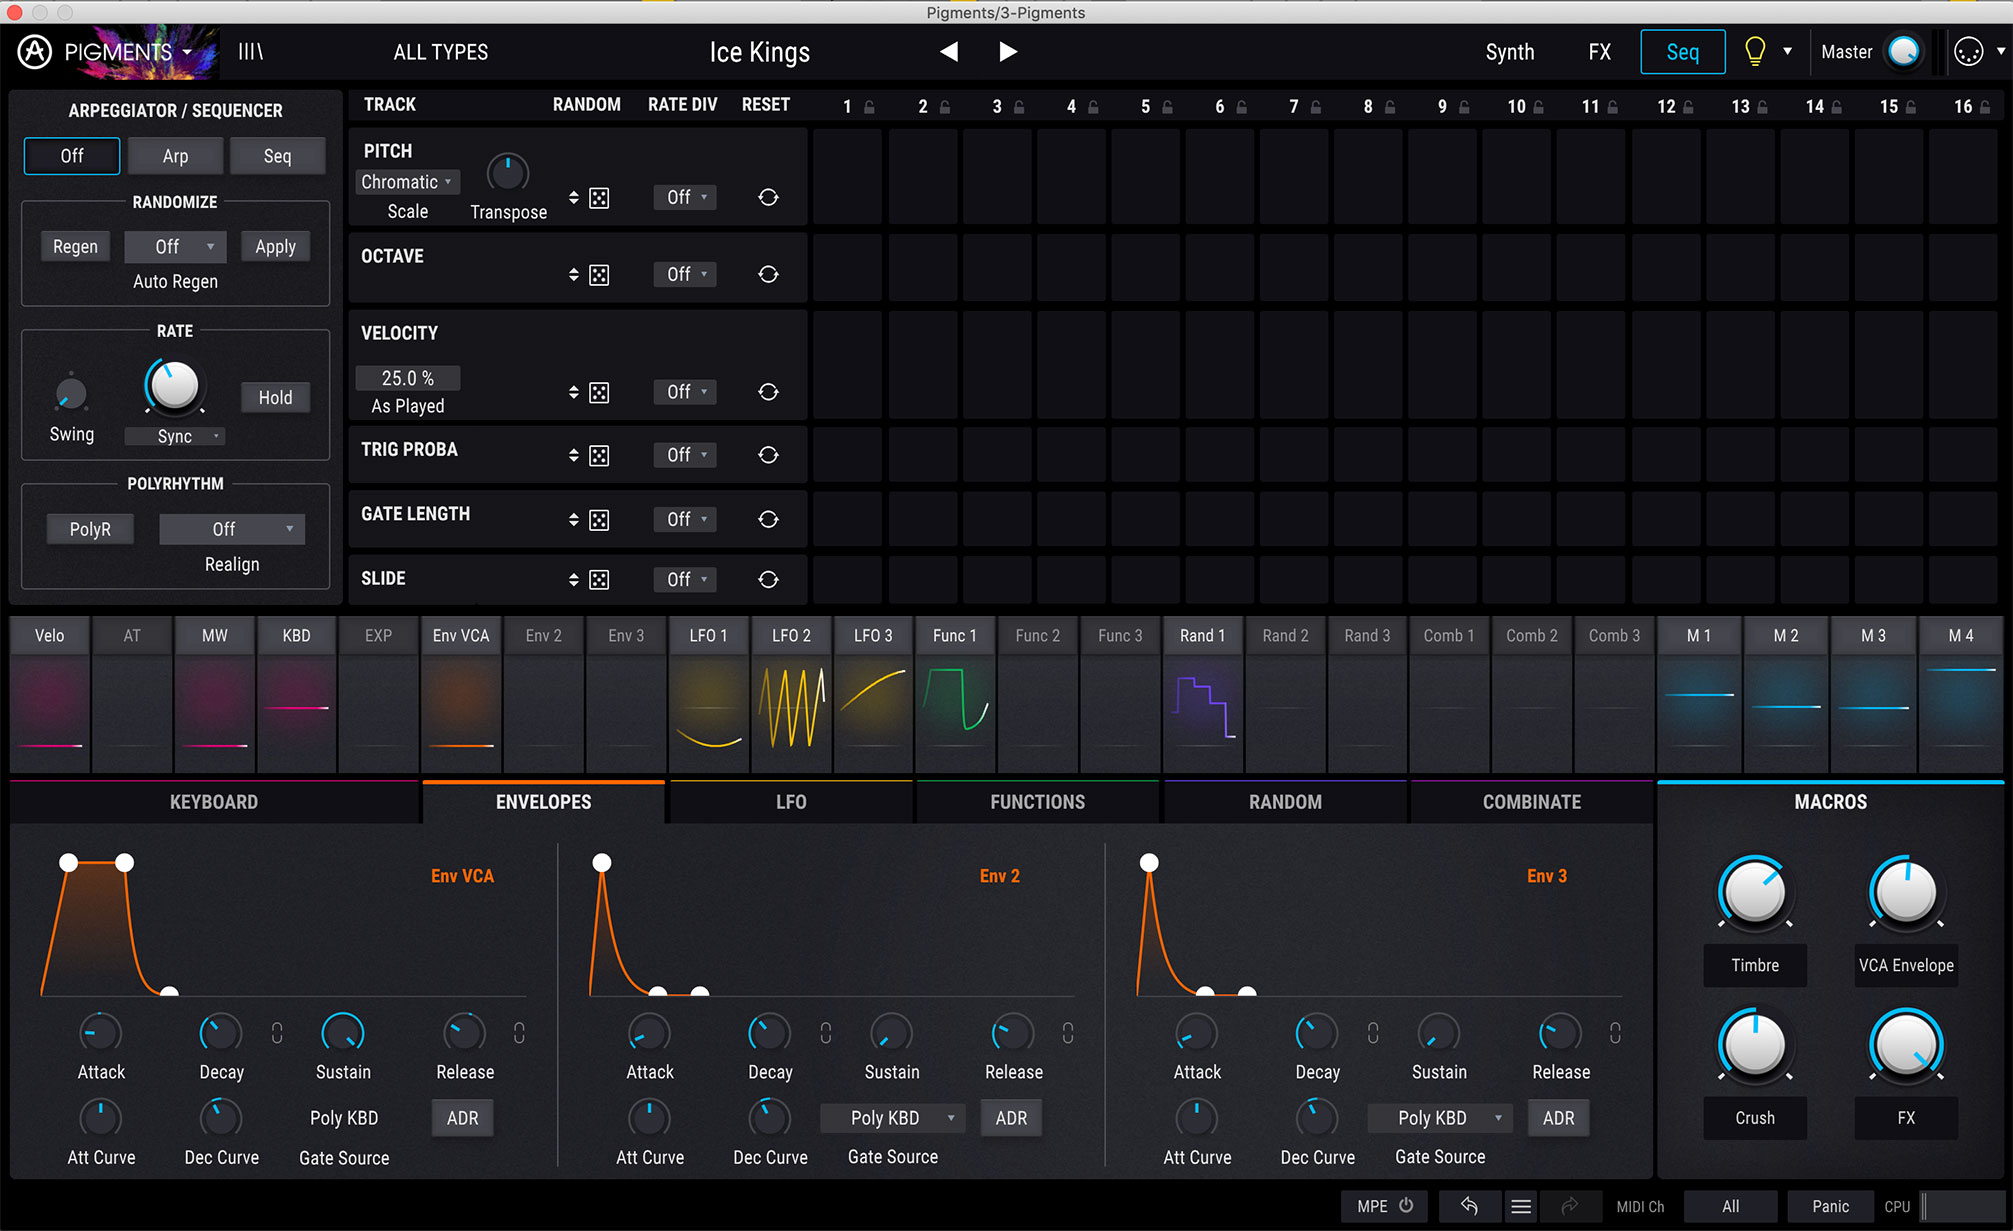The width and height of the screenshot is (2013, 1231).
Task: Click Env VCA decay link icon
Action: coord(277,1033)
